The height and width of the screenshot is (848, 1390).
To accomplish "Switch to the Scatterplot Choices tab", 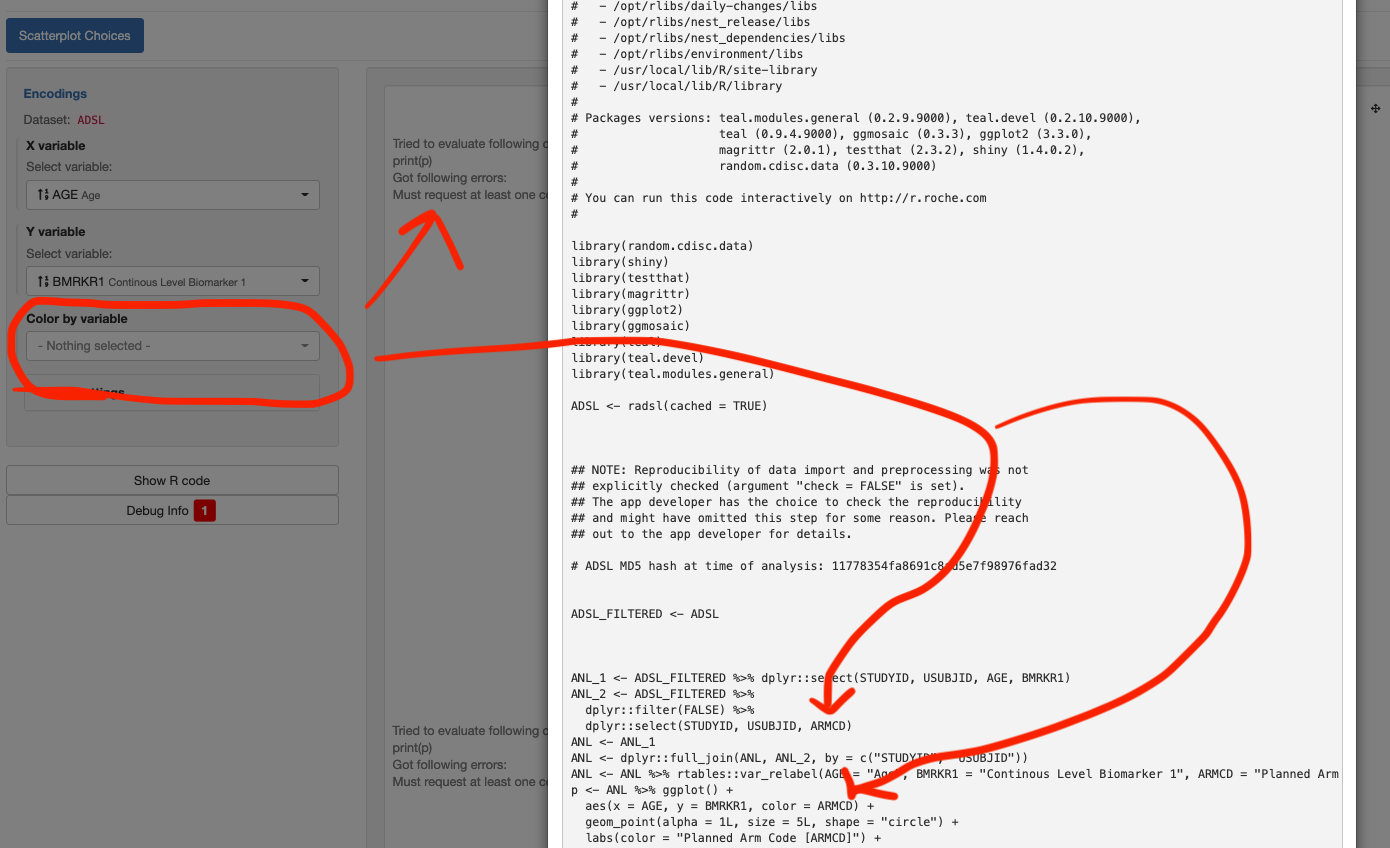I will click(x=74, y=34).
